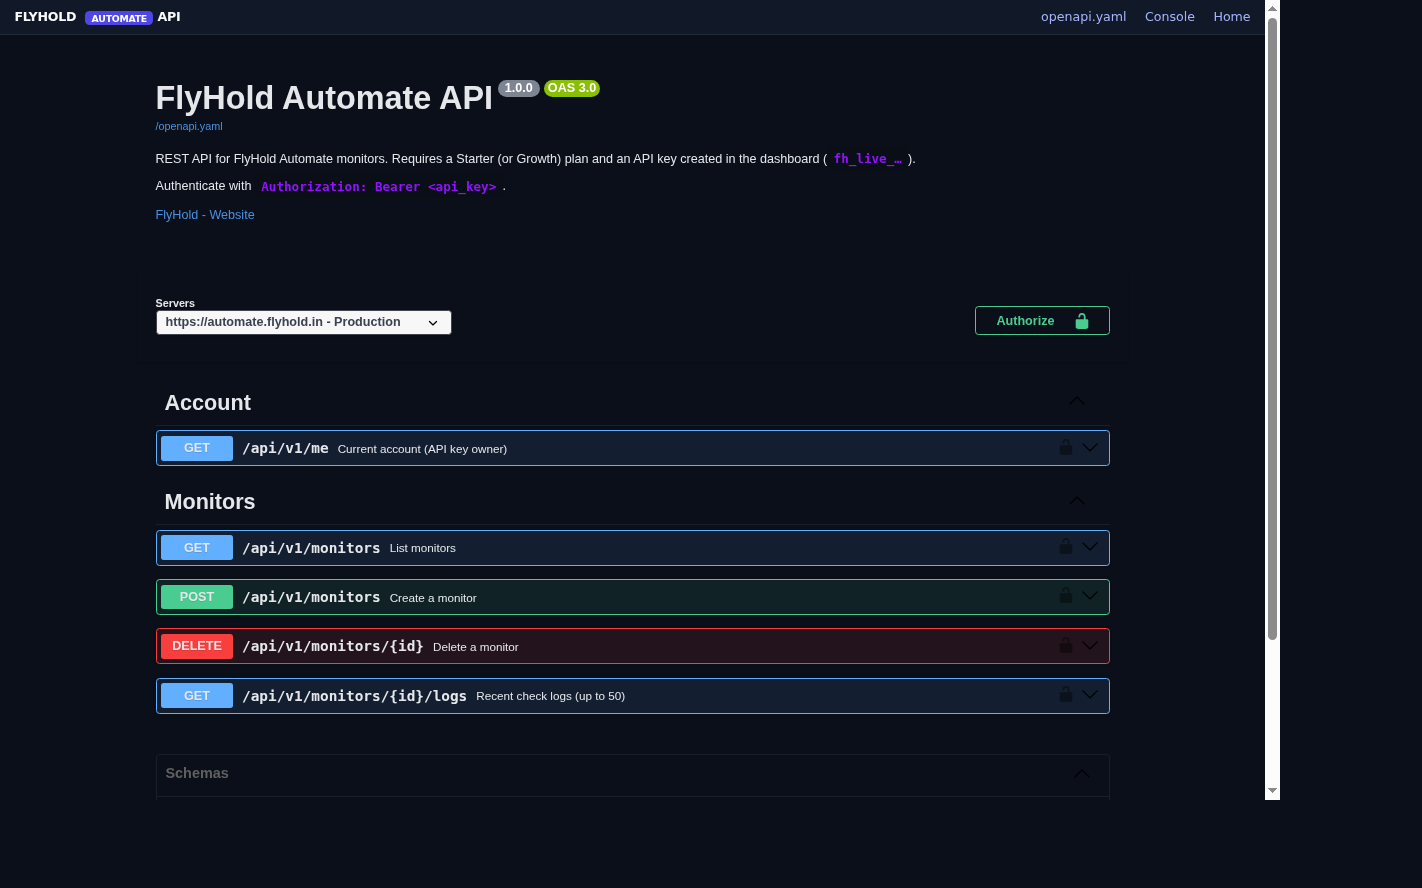Click the FLYHOLD logo text in the header
The image size is (1422, 888).
coord(46,17)
